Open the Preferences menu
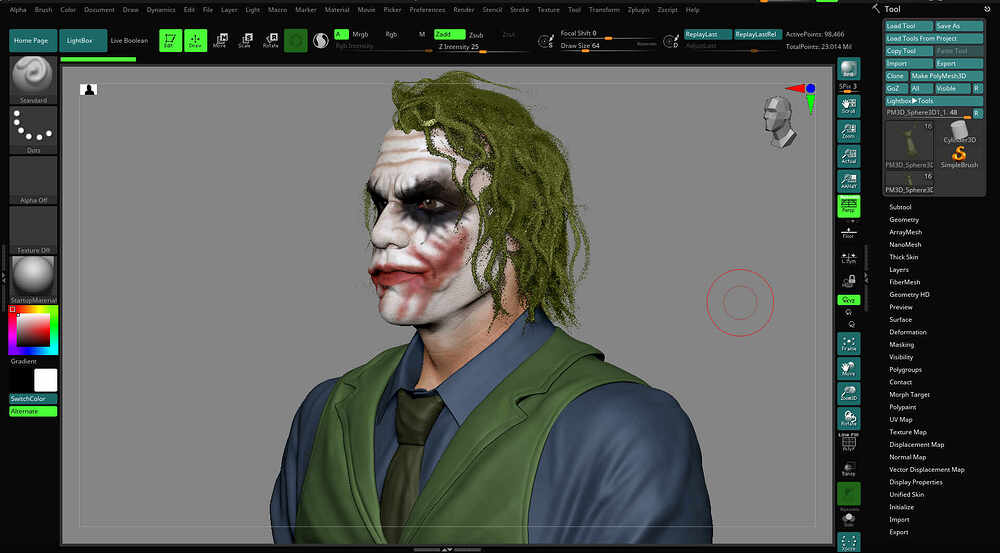Viewport: 1000px width, 553px height. pyautogui.click(x=427, y=10)
